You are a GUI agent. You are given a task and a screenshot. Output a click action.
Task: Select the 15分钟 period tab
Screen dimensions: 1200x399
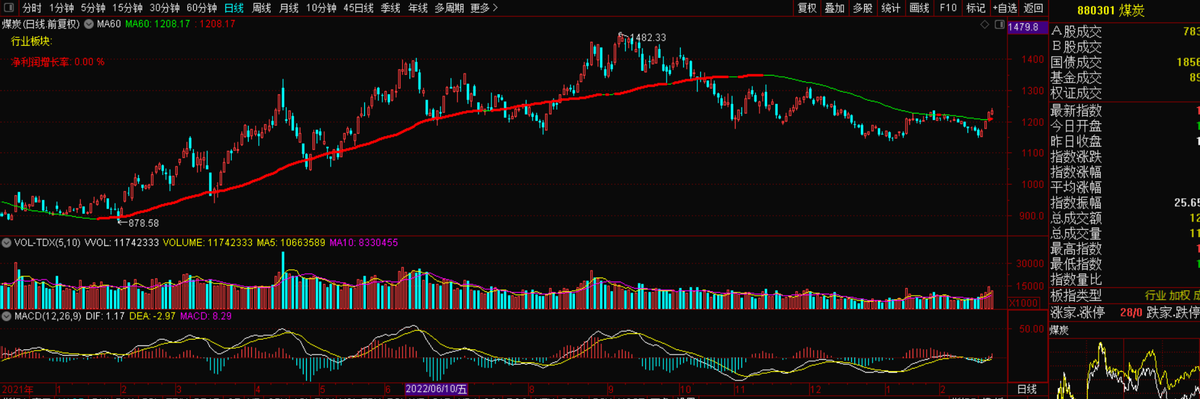click(128, 7)
